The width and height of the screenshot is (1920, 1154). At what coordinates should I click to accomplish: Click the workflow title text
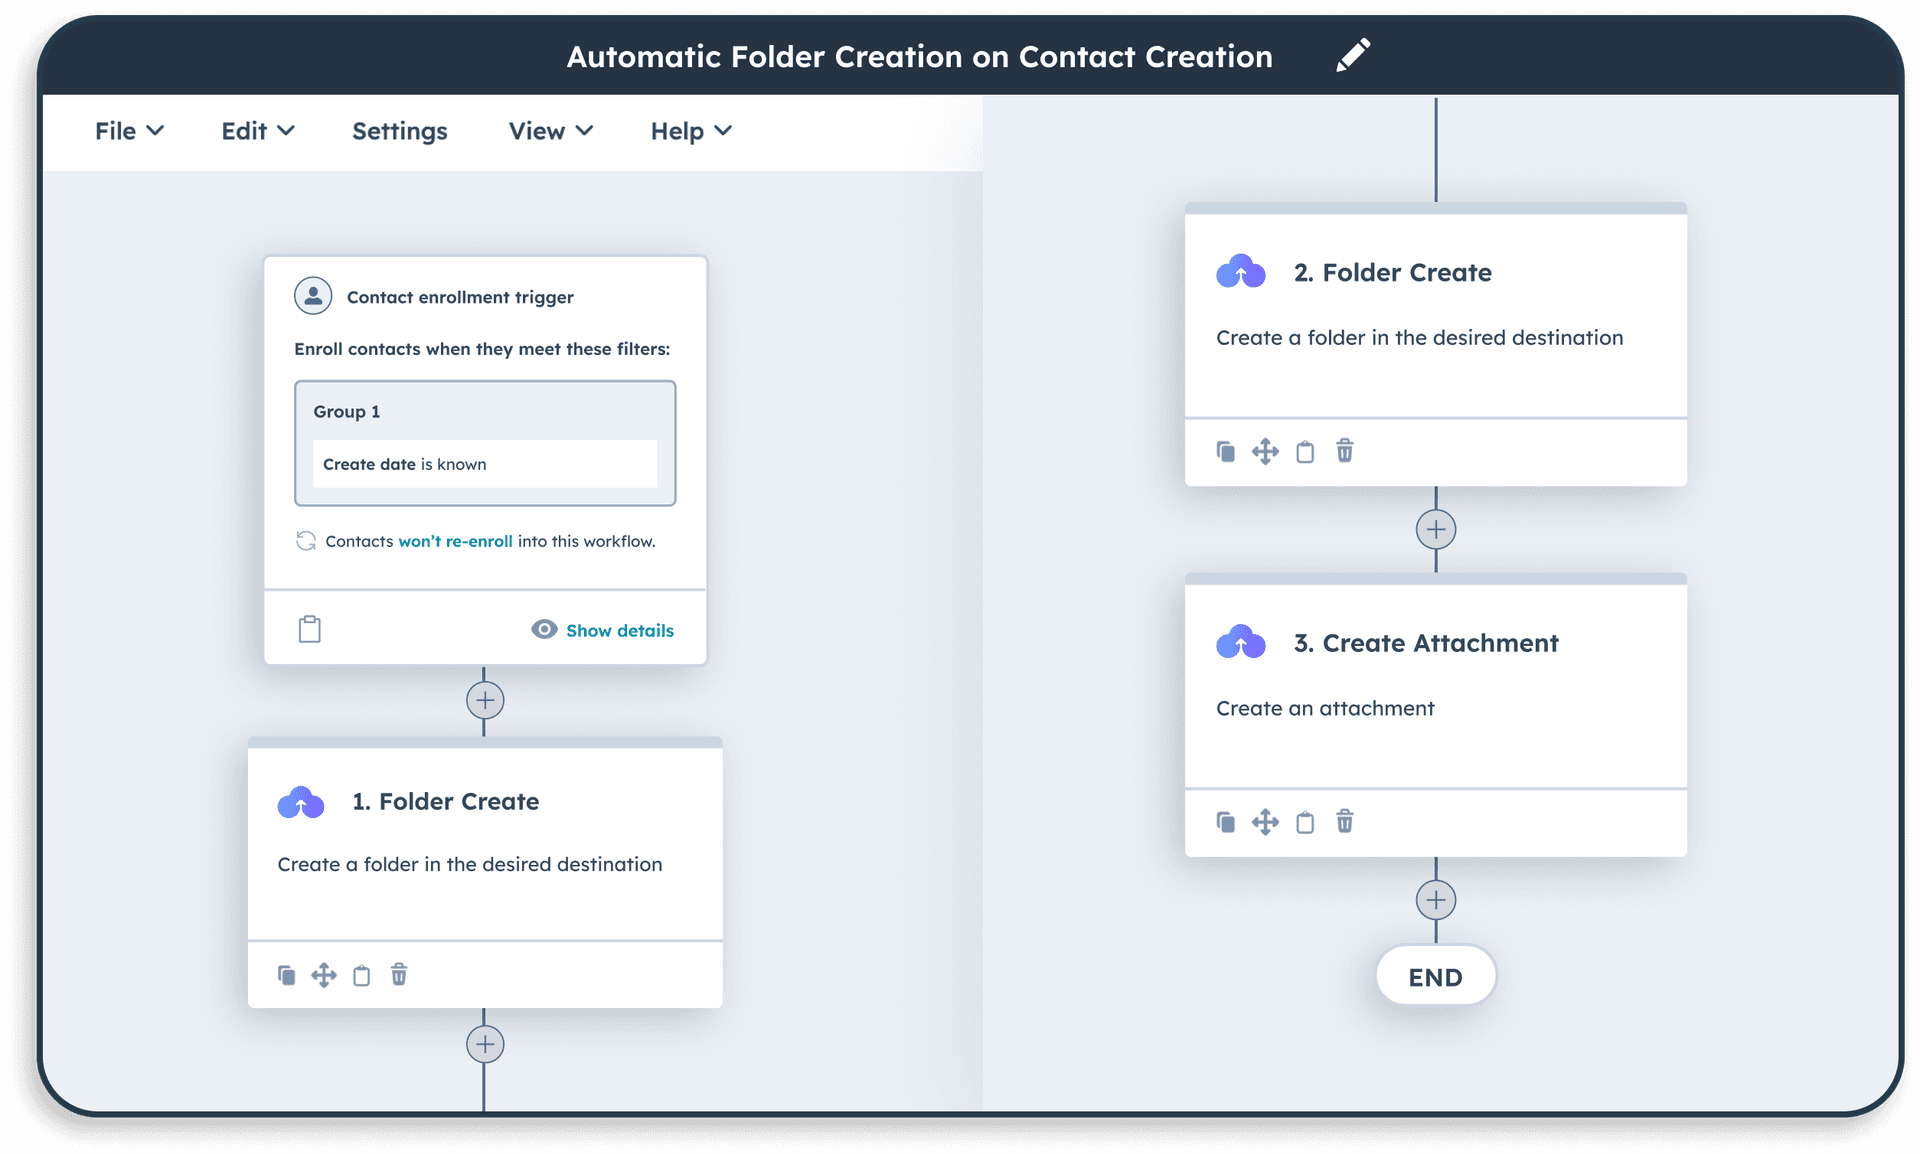point(919,57)
